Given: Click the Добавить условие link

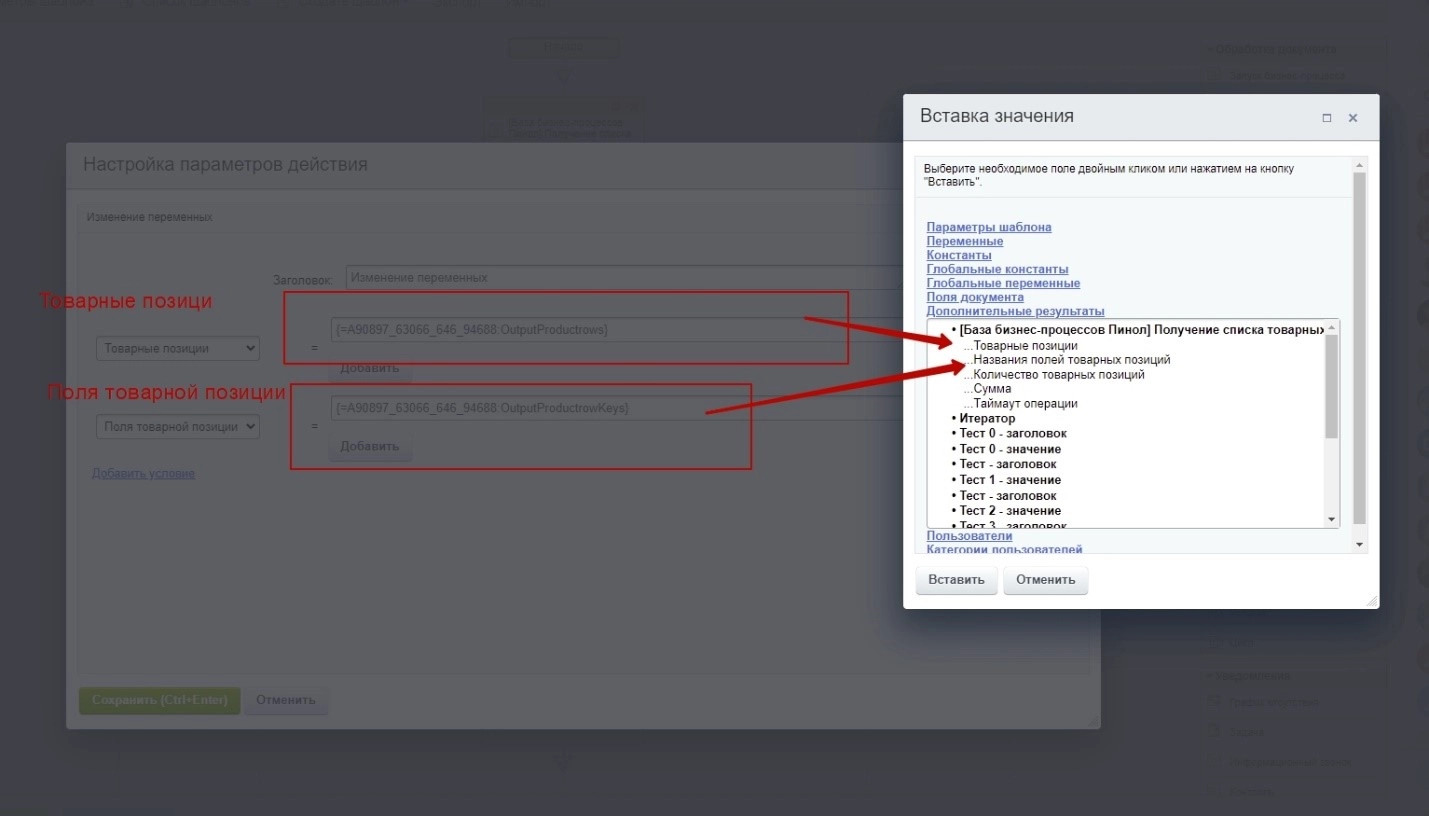Looking at the screenshot, I should (143, 473).
